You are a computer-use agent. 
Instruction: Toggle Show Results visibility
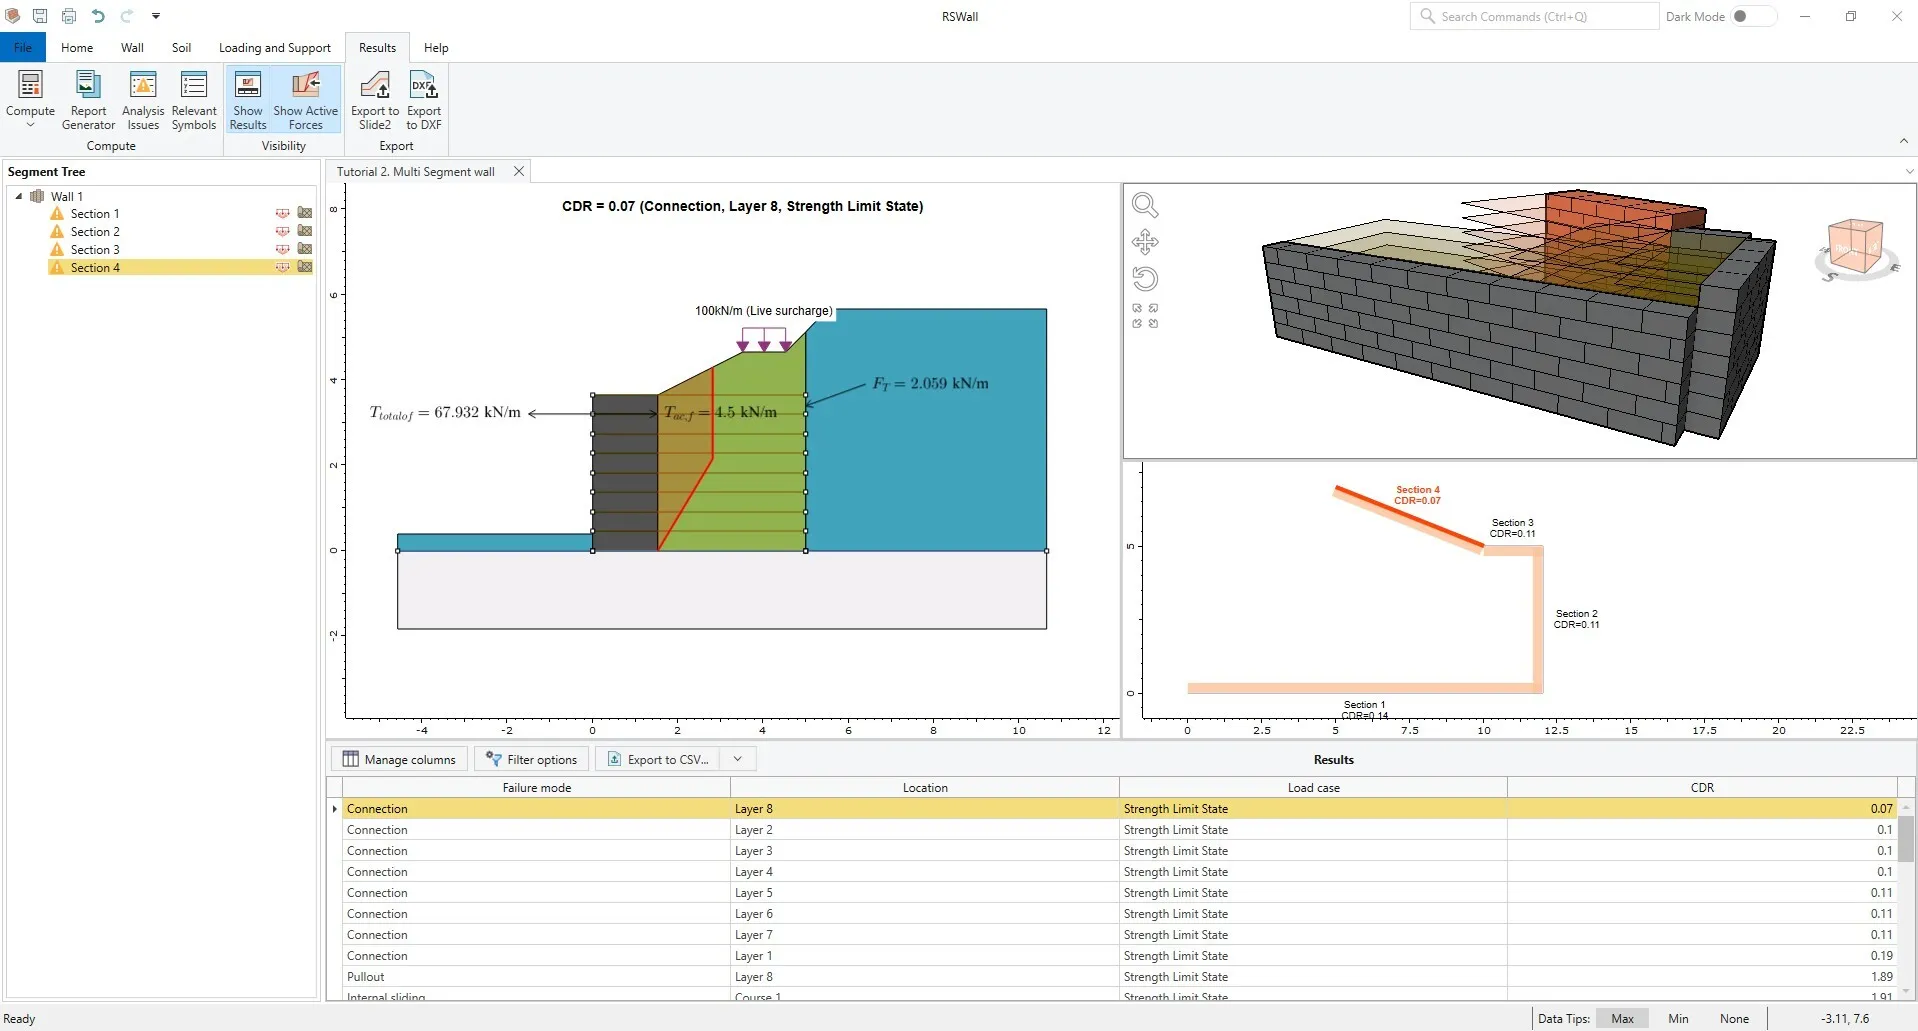[x=248, y=100]
